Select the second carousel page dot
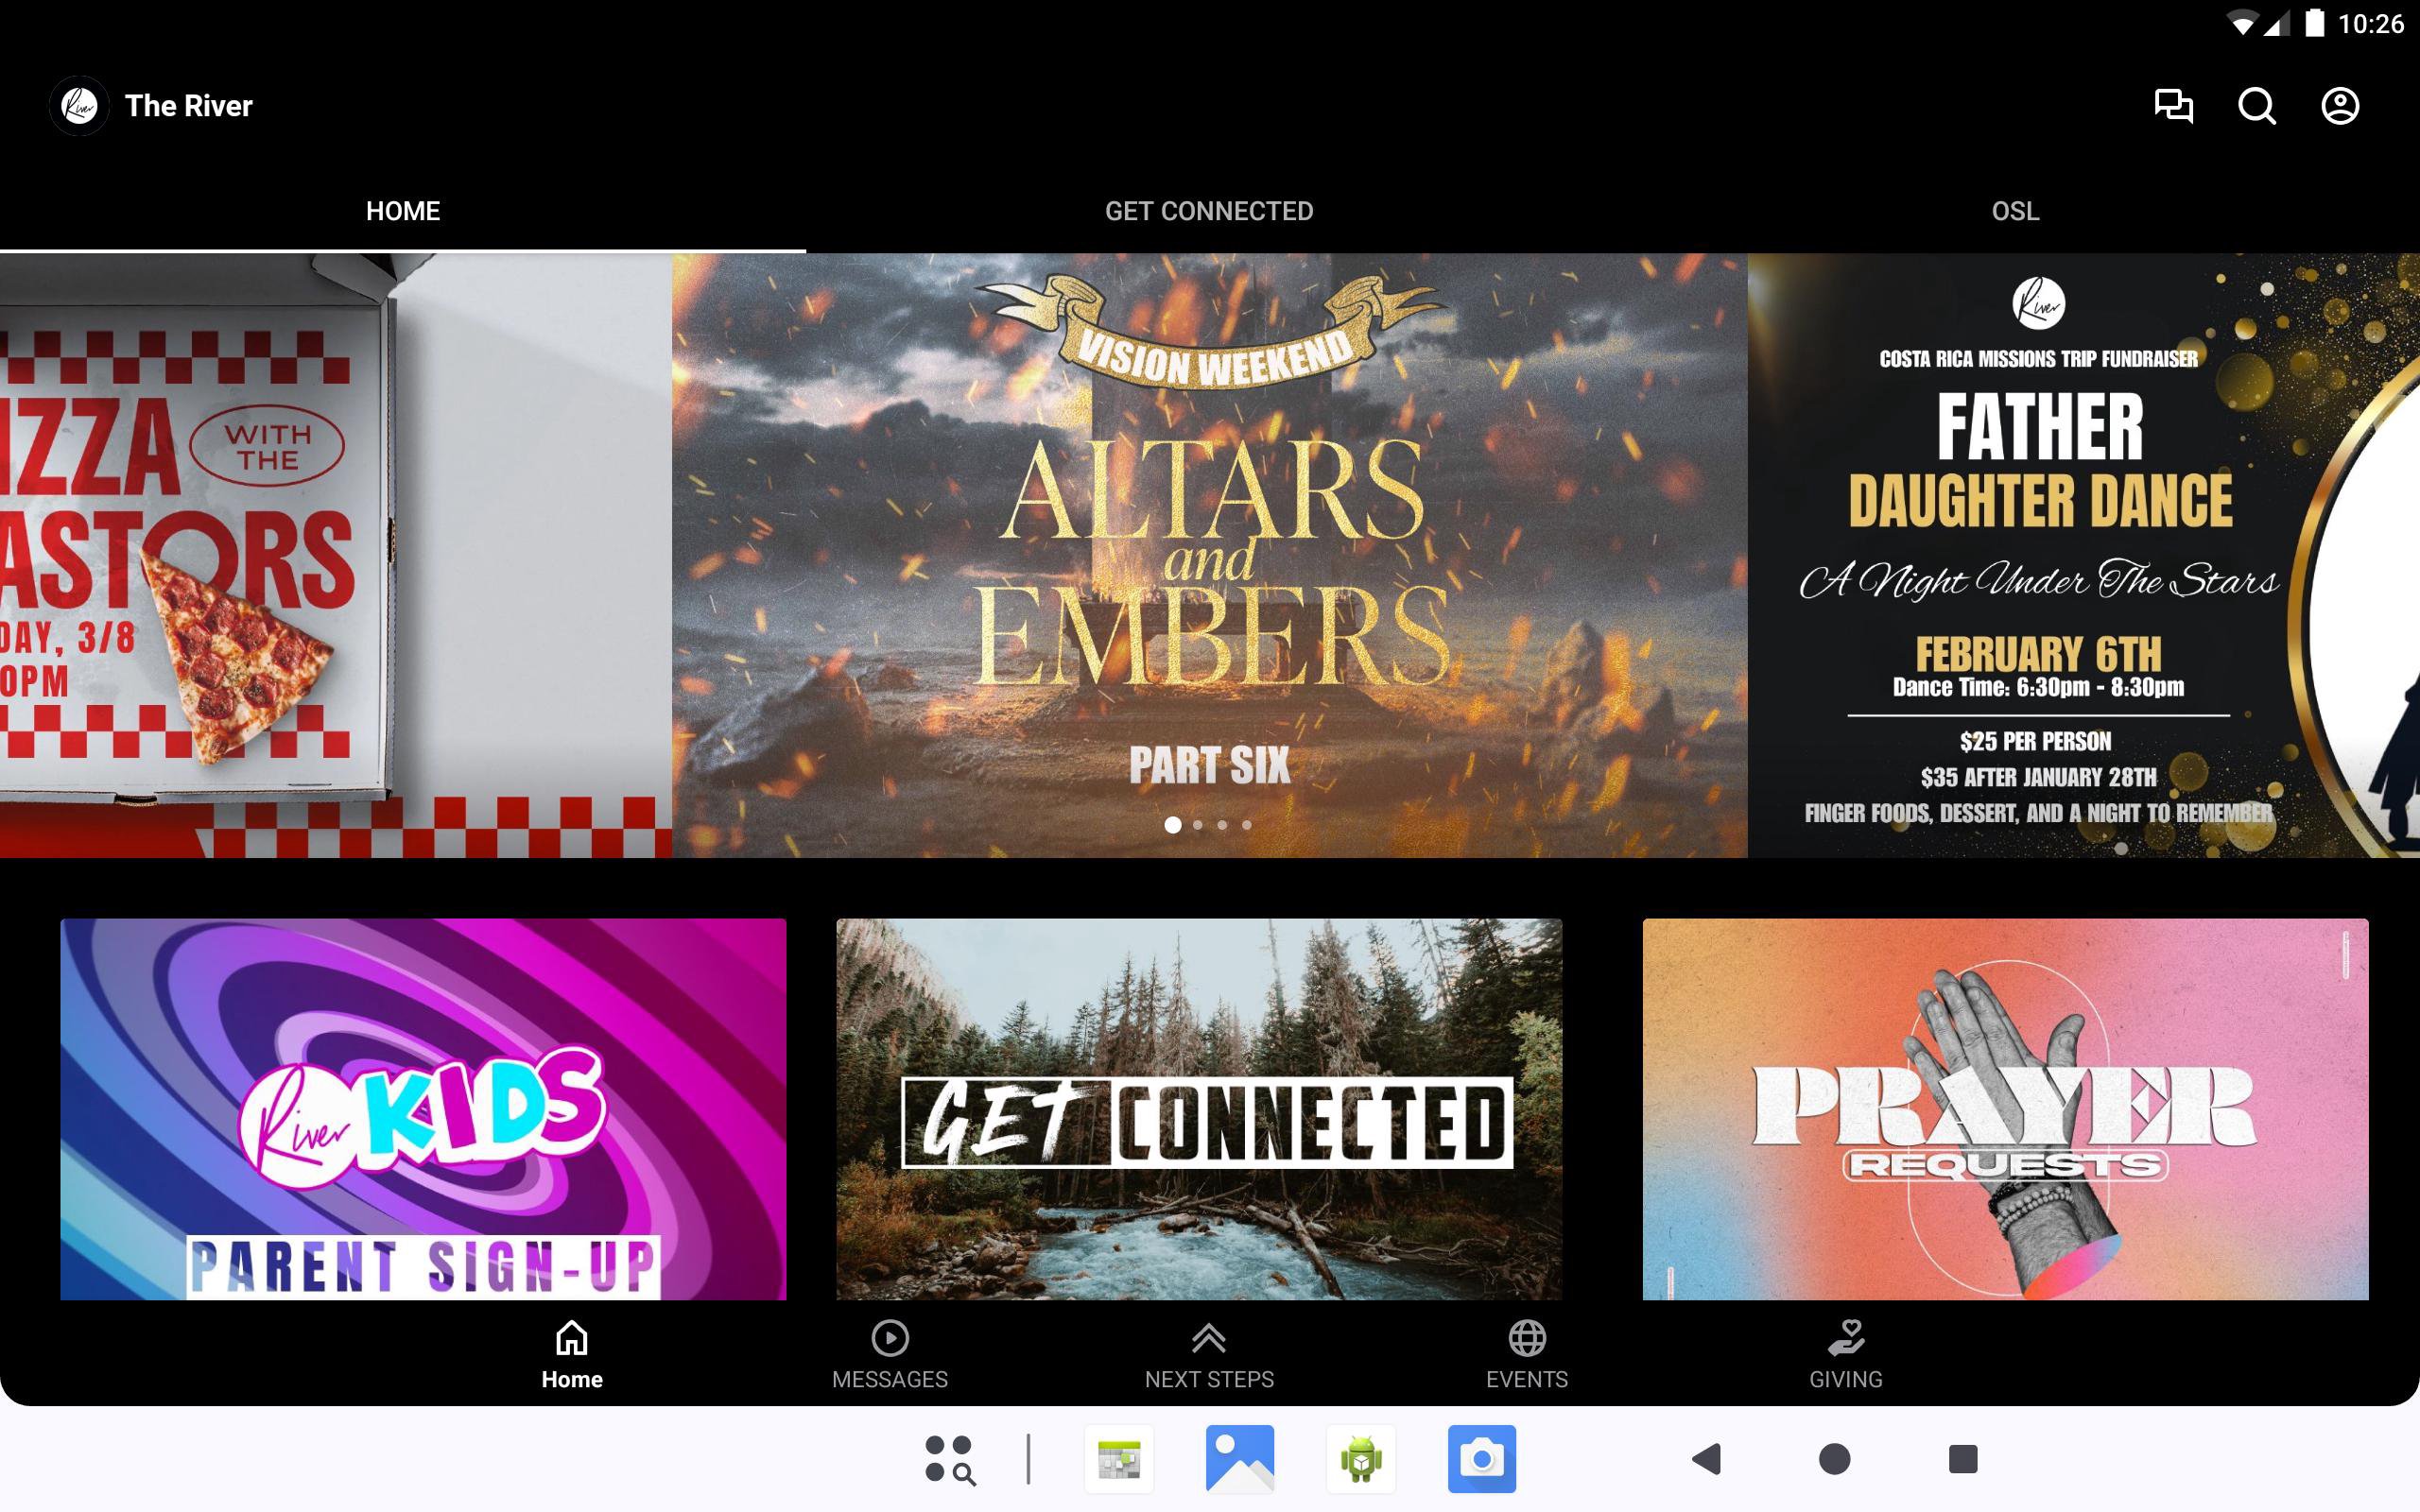 click(x=1198, y=825)
